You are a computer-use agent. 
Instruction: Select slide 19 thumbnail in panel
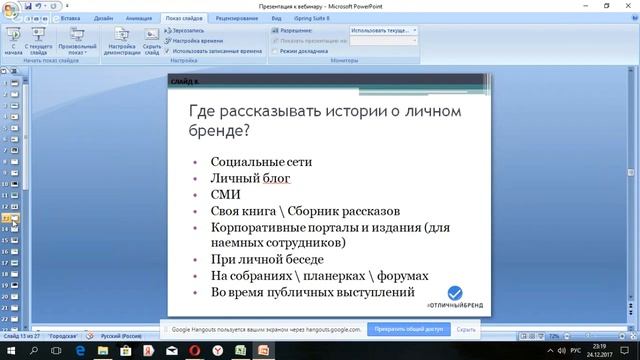point(14,285)
